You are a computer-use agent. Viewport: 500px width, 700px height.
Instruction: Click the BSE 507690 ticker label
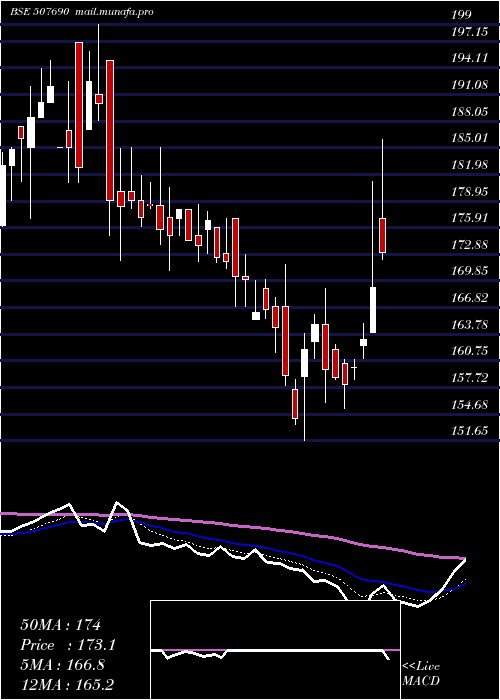coord(39,12)
